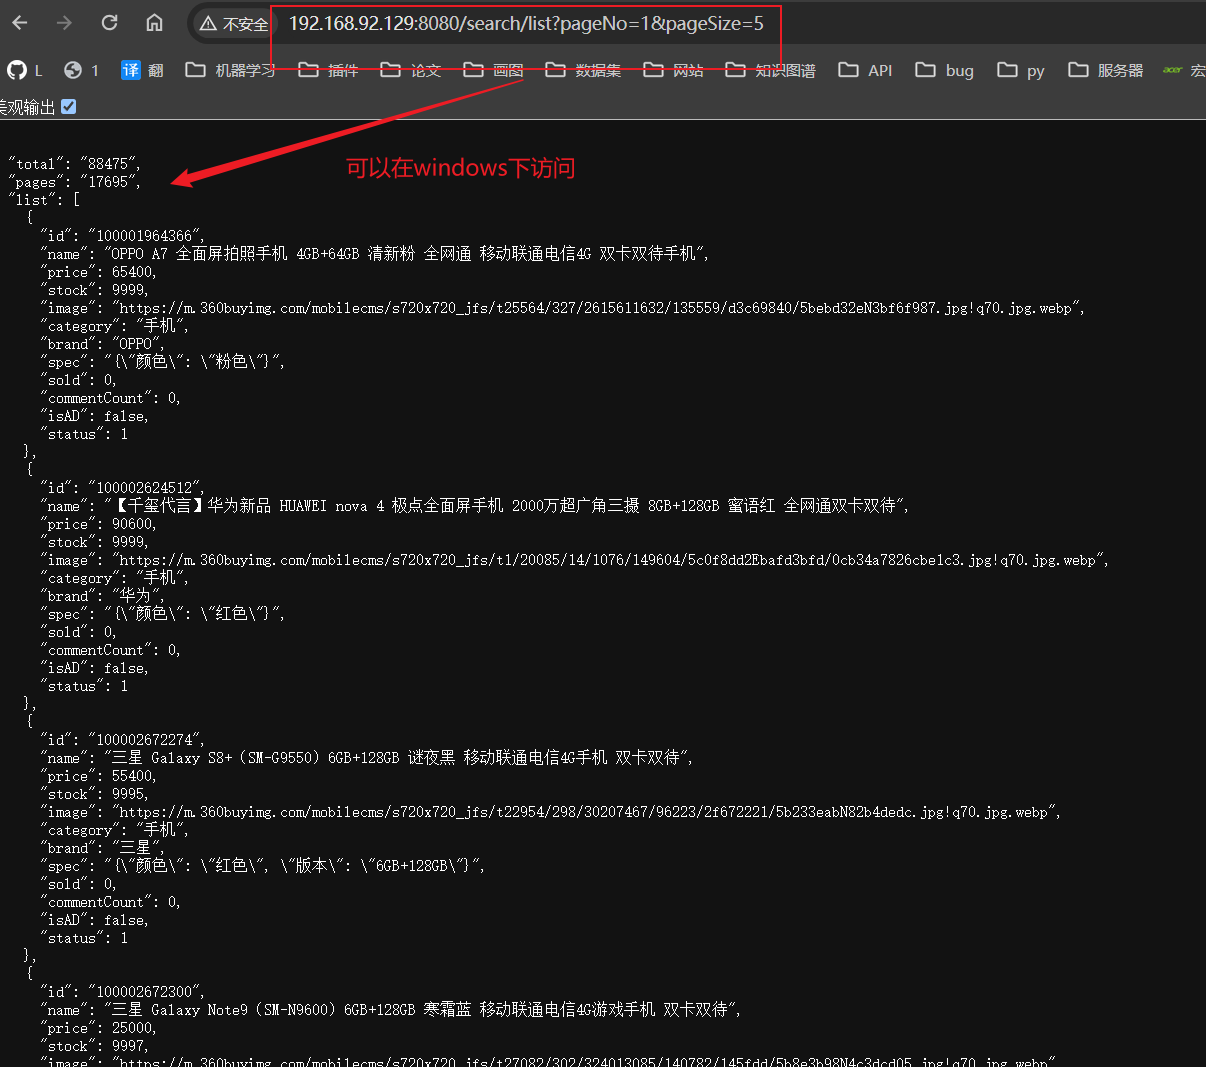This screenshot has height=1067, width=1206.
Task: Open the GitHub bookmark labeled L
Action: click(x=26, y=70)
